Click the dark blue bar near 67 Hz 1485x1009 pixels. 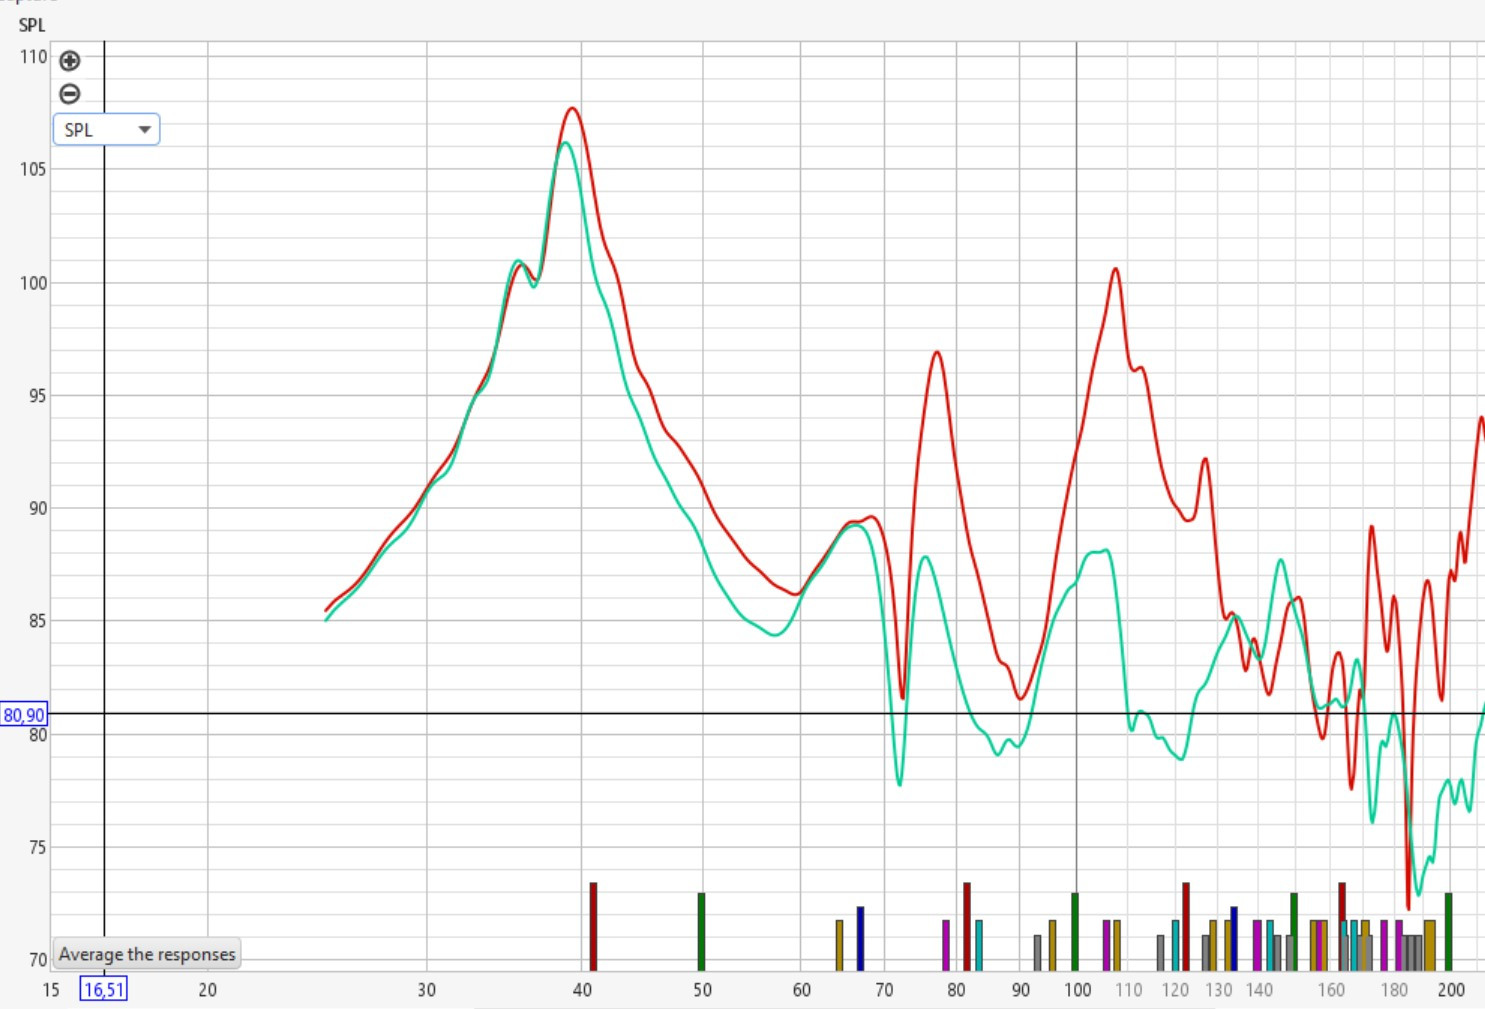[x=860, y=938]
